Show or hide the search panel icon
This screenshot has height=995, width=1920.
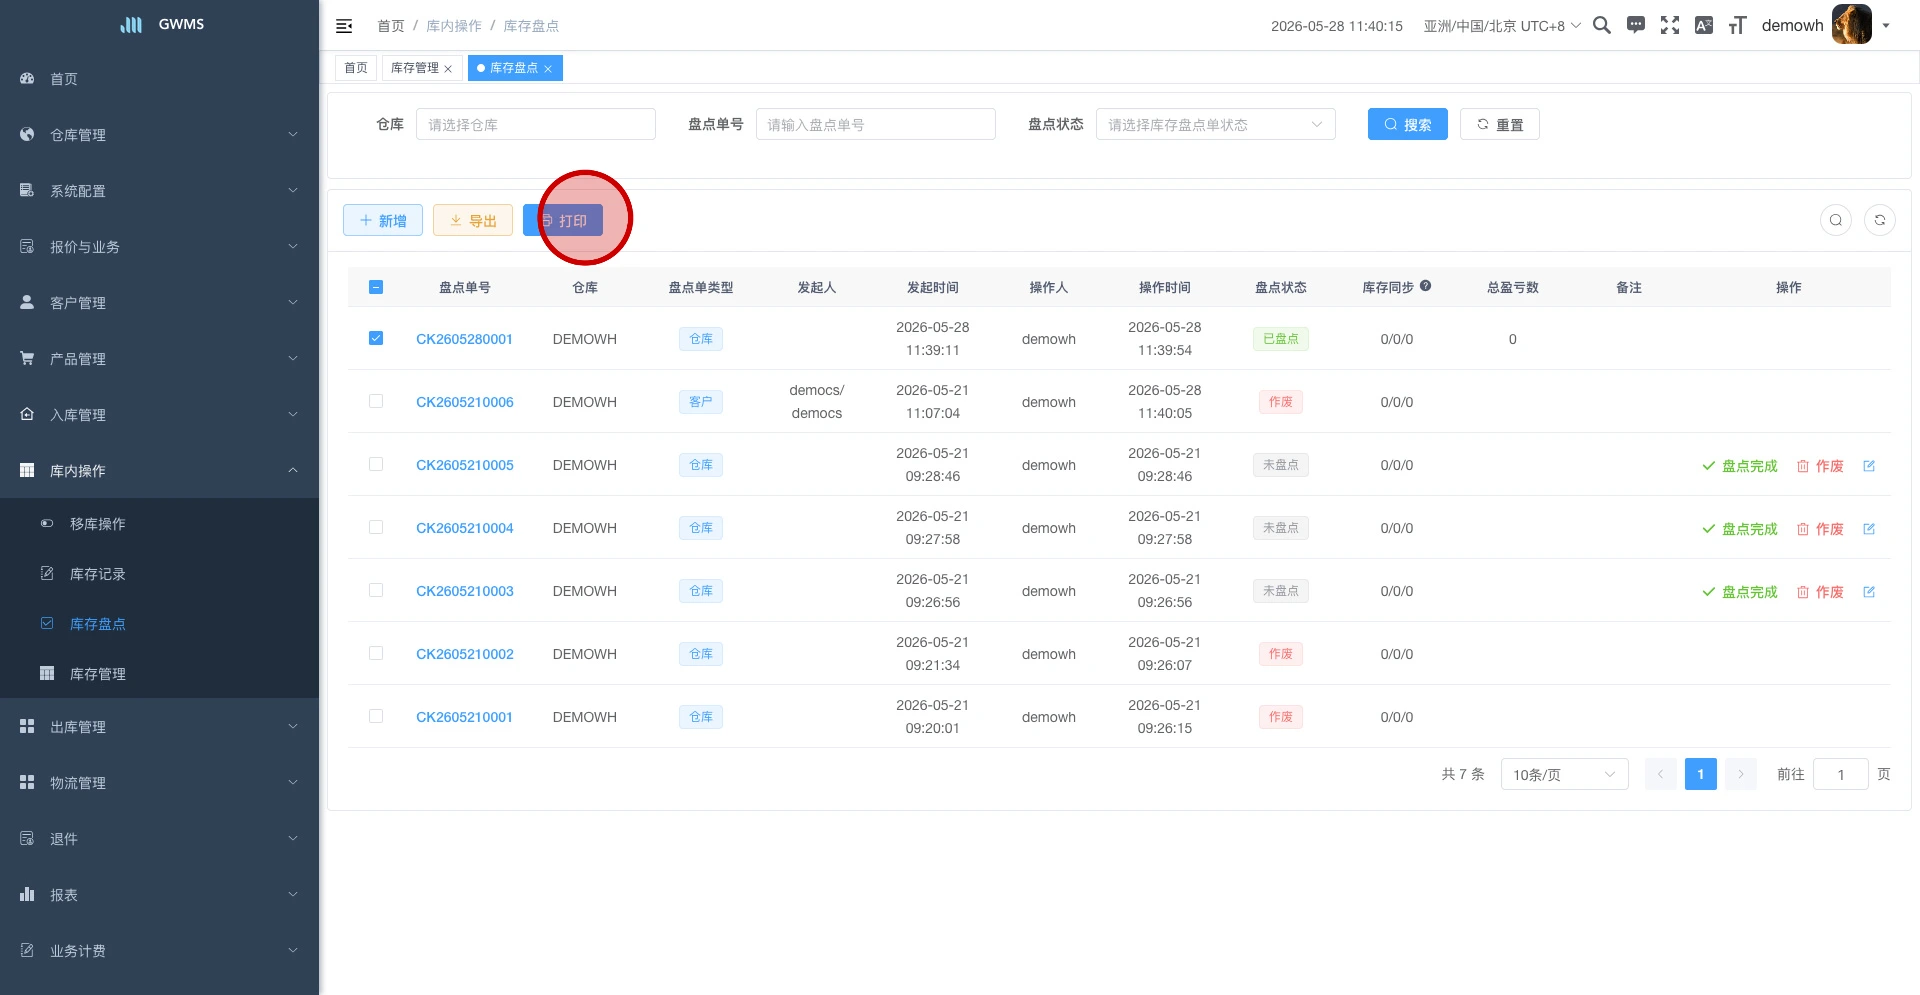tap(1836, 220)
